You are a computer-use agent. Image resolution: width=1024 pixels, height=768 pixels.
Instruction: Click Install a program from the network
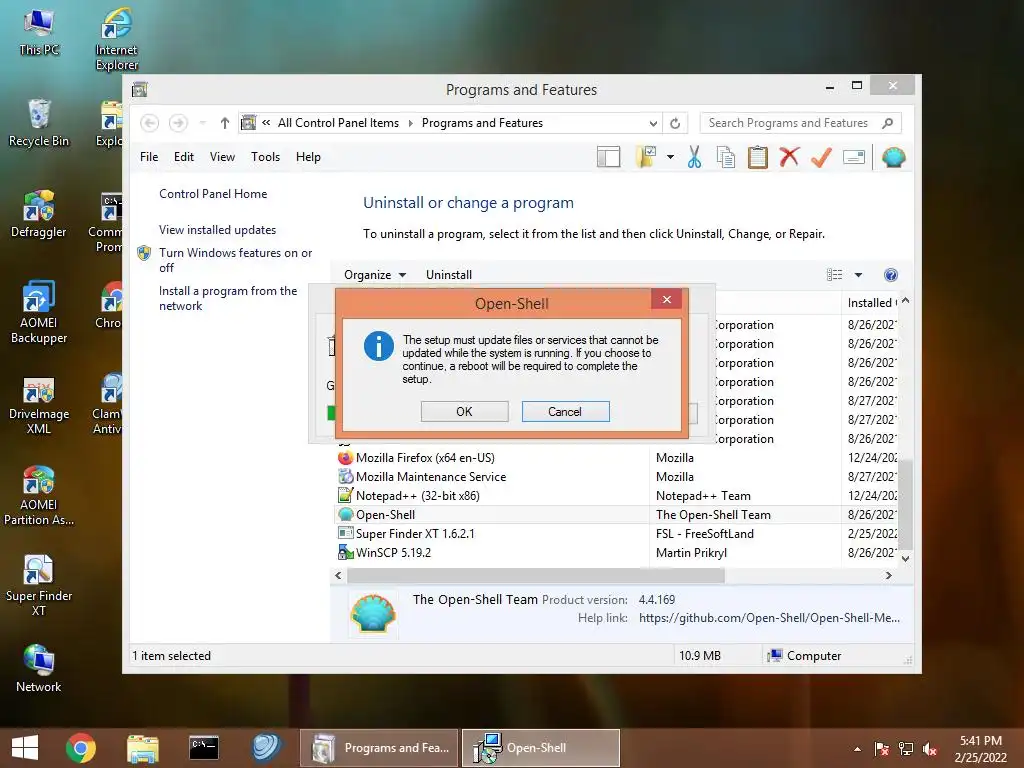[228, 298]
